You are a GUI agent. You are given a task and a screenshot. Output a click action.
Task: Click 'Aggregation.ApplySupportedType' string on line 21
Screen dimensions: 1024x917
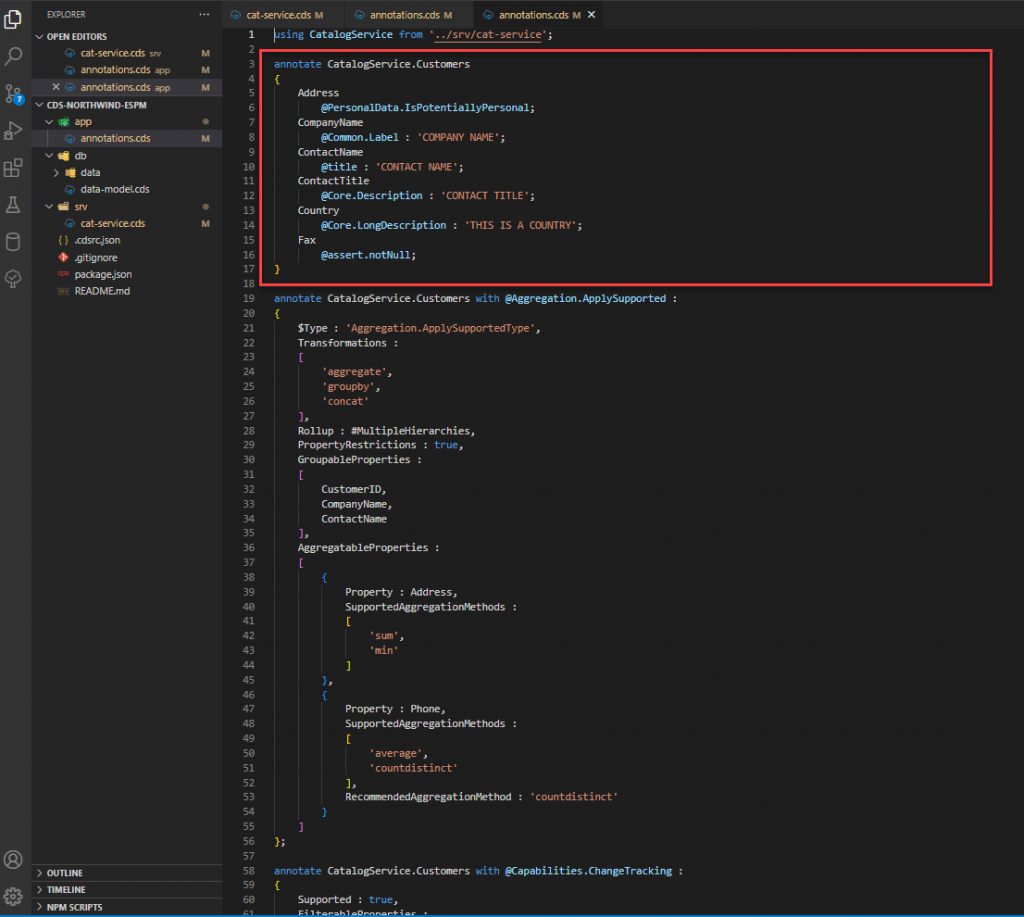441,328
